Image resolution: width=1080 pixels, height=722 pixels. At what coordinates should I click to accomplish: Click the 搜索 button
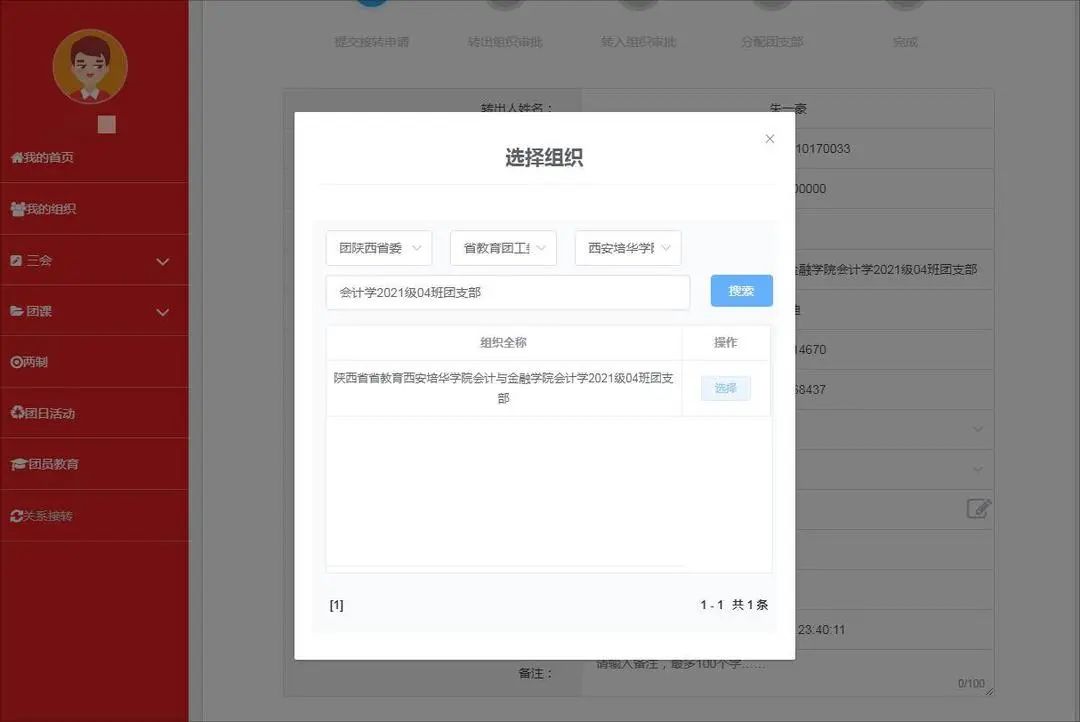pos(741,291)
